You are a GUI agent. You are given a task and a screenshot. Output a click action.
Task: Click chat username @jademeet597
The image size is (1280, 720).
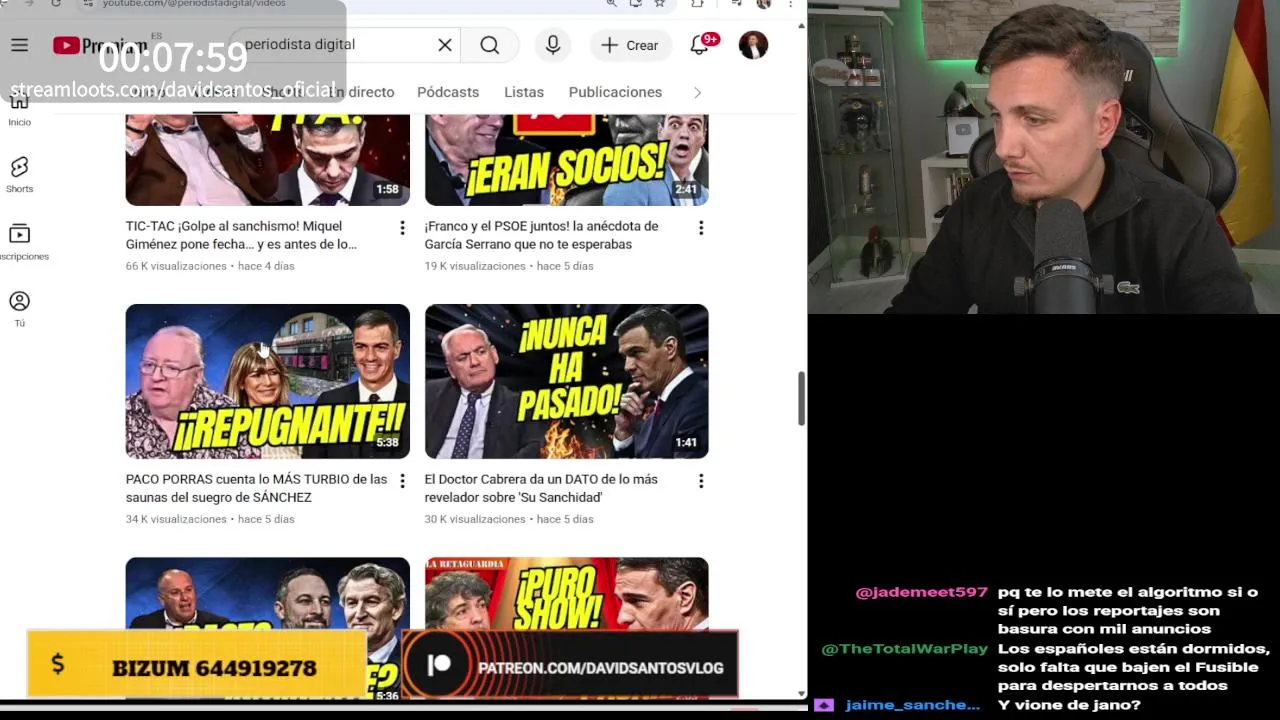[x=921, y=593]
